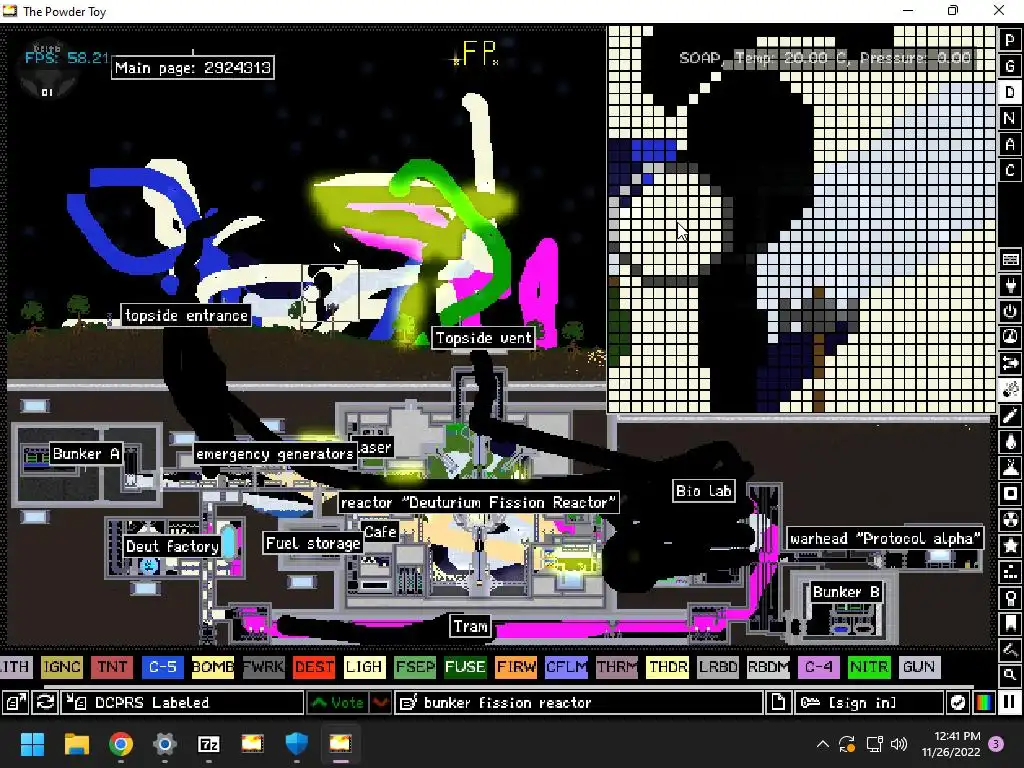Select the DEST element
This screenshot has height=768, width=1024.
pyautogui.click(x=313, y=667)
